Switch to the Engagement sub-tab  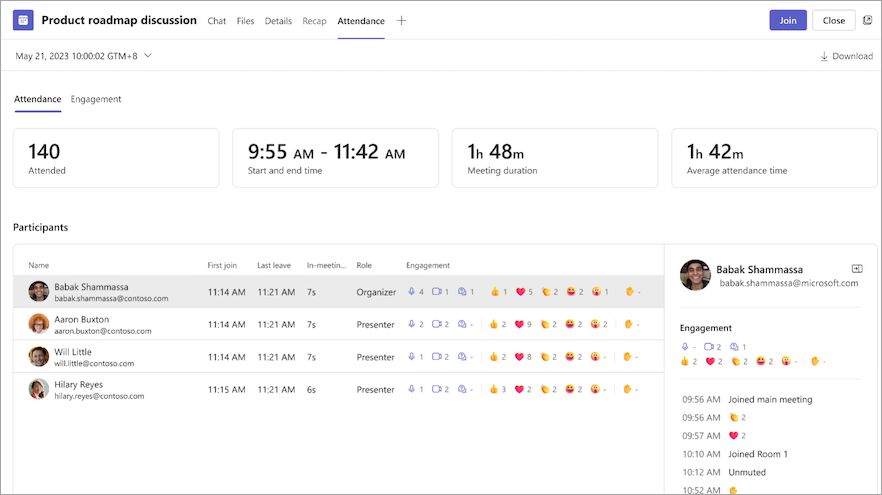(96, 99)
